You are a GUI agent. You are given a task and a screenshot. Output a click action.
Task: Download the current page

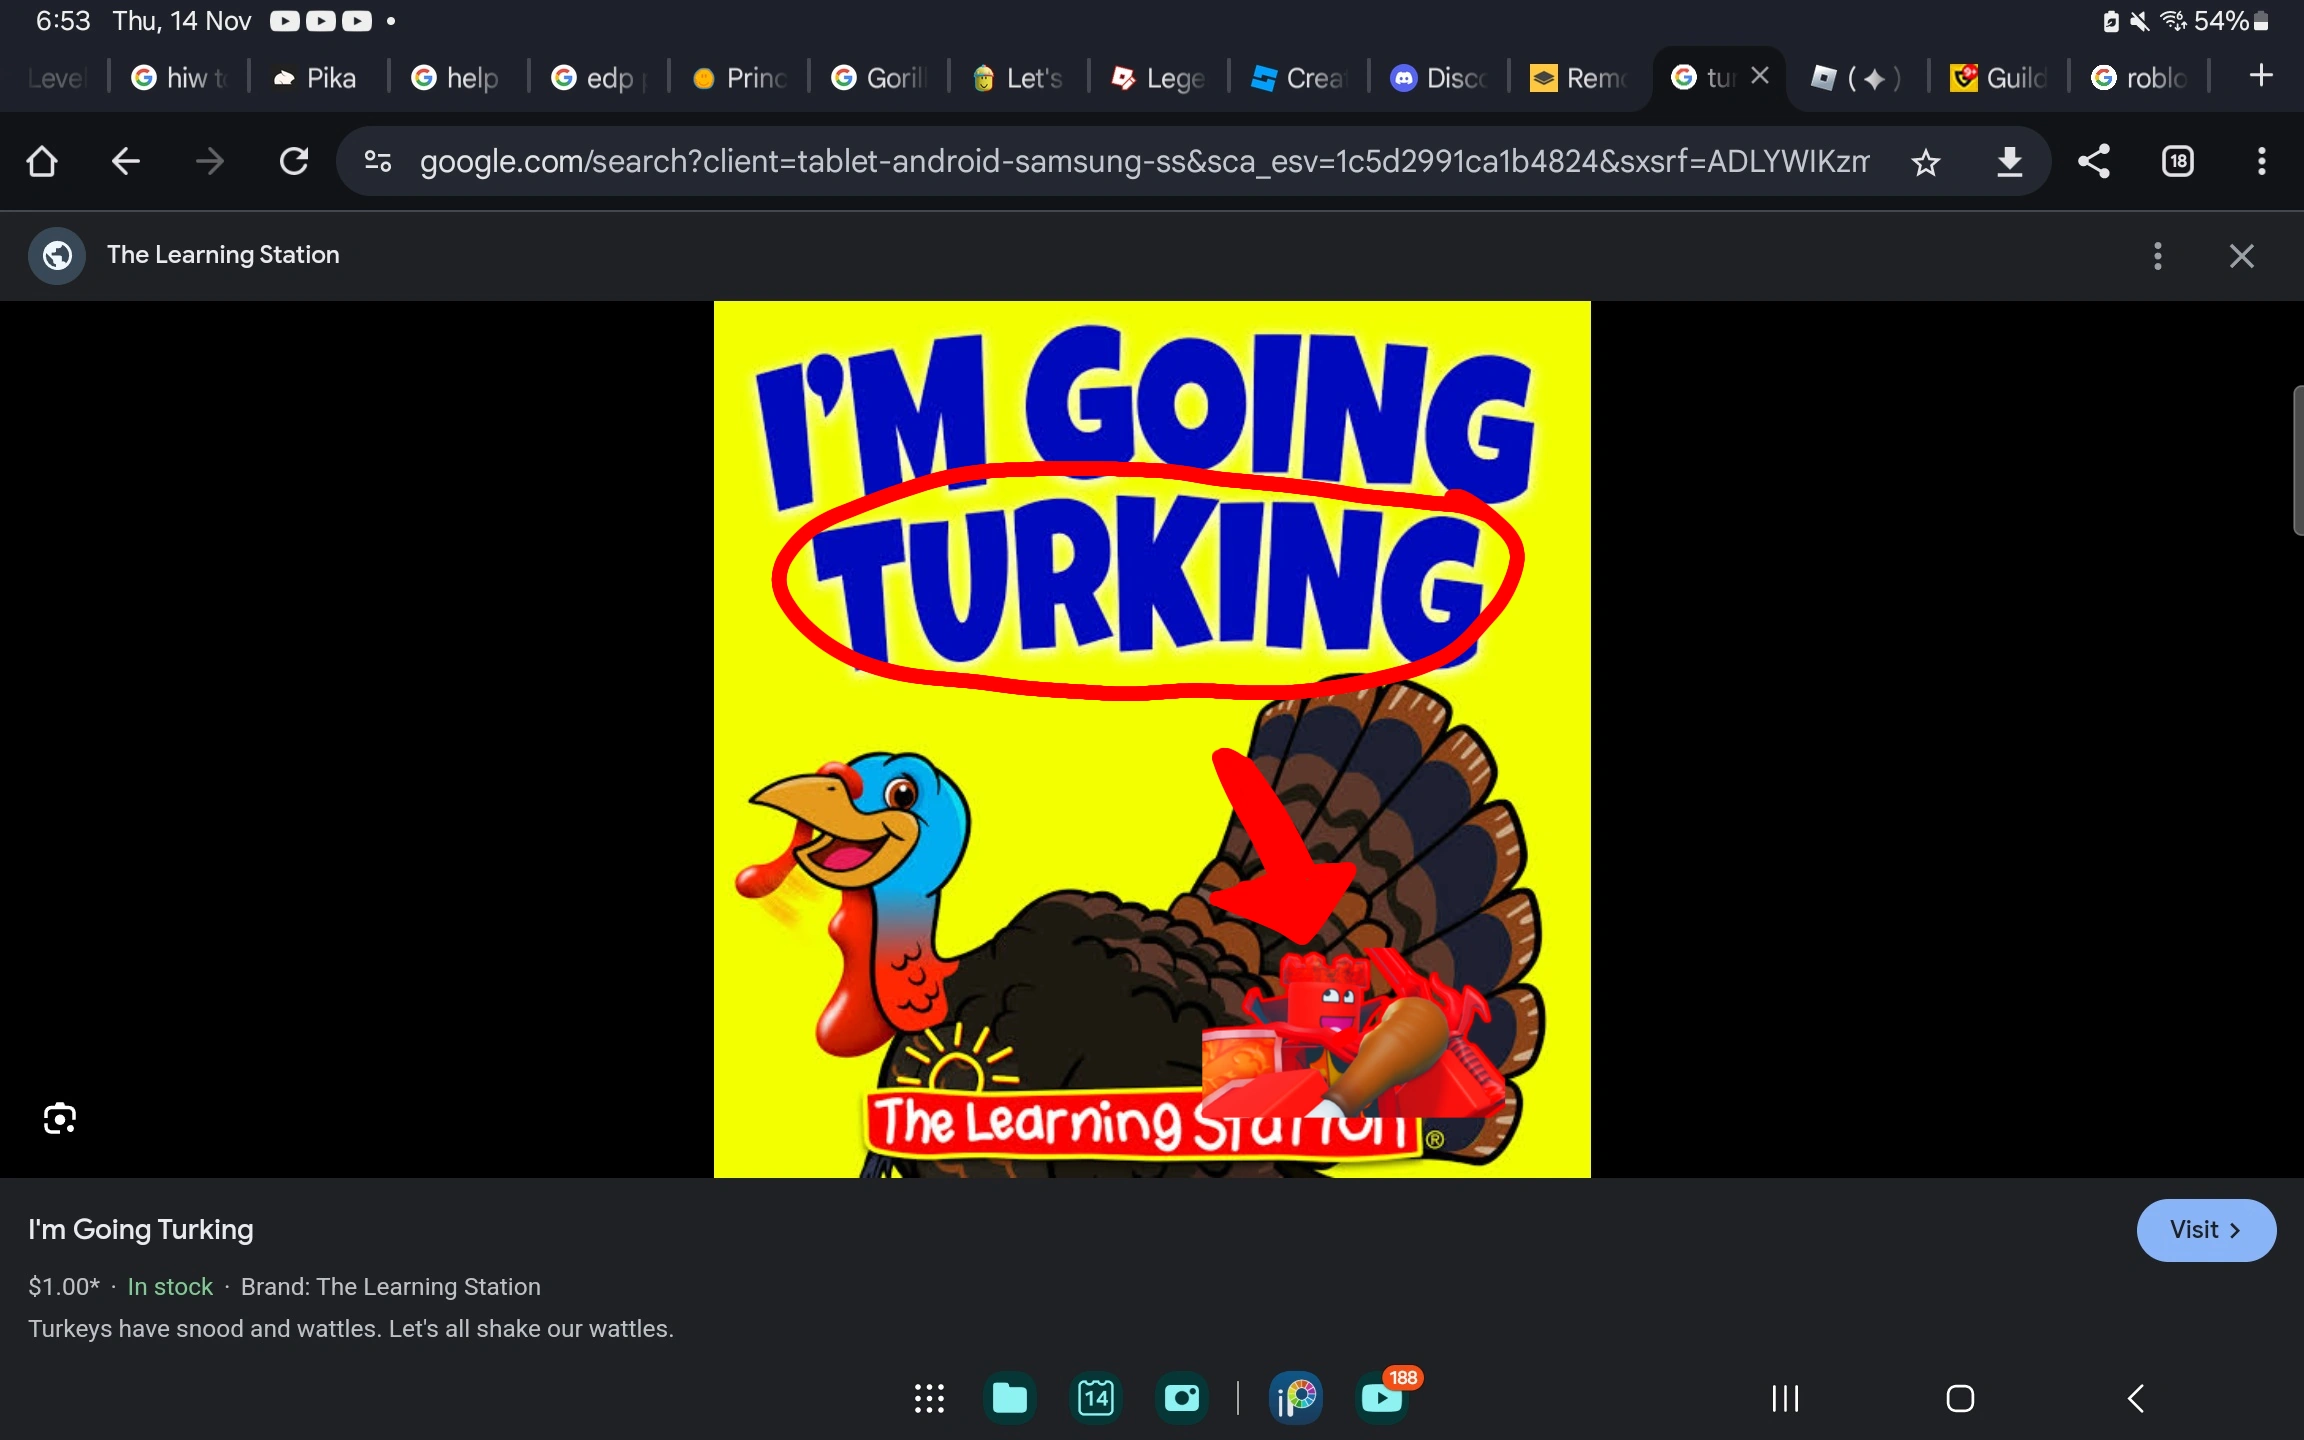2010,161
